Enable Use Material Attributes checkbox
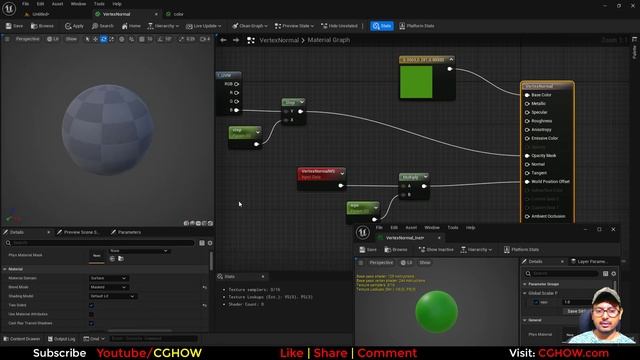Image resolution: width=640 pixels, height=360 pixels. tap(91, 314)
